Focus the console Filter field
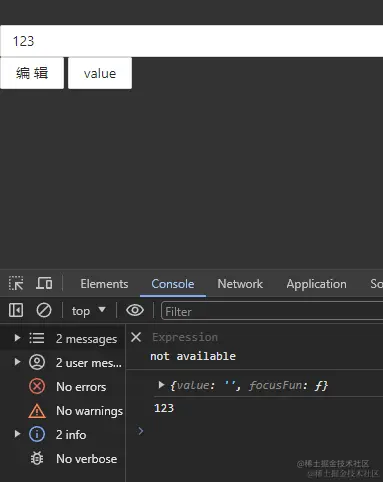This screenshot has width=383, height=482. click(x=272, y=311)
